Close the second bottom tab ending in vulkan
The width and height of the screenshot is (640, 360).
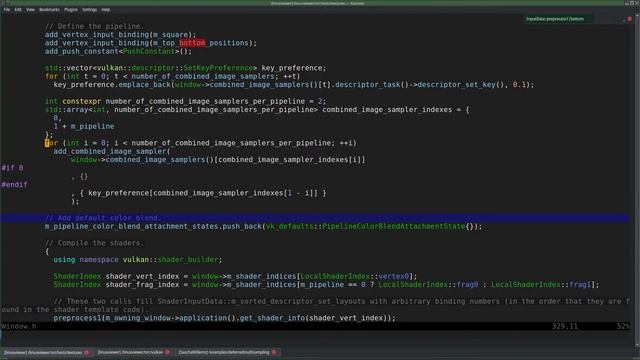[x=168, y=352]
